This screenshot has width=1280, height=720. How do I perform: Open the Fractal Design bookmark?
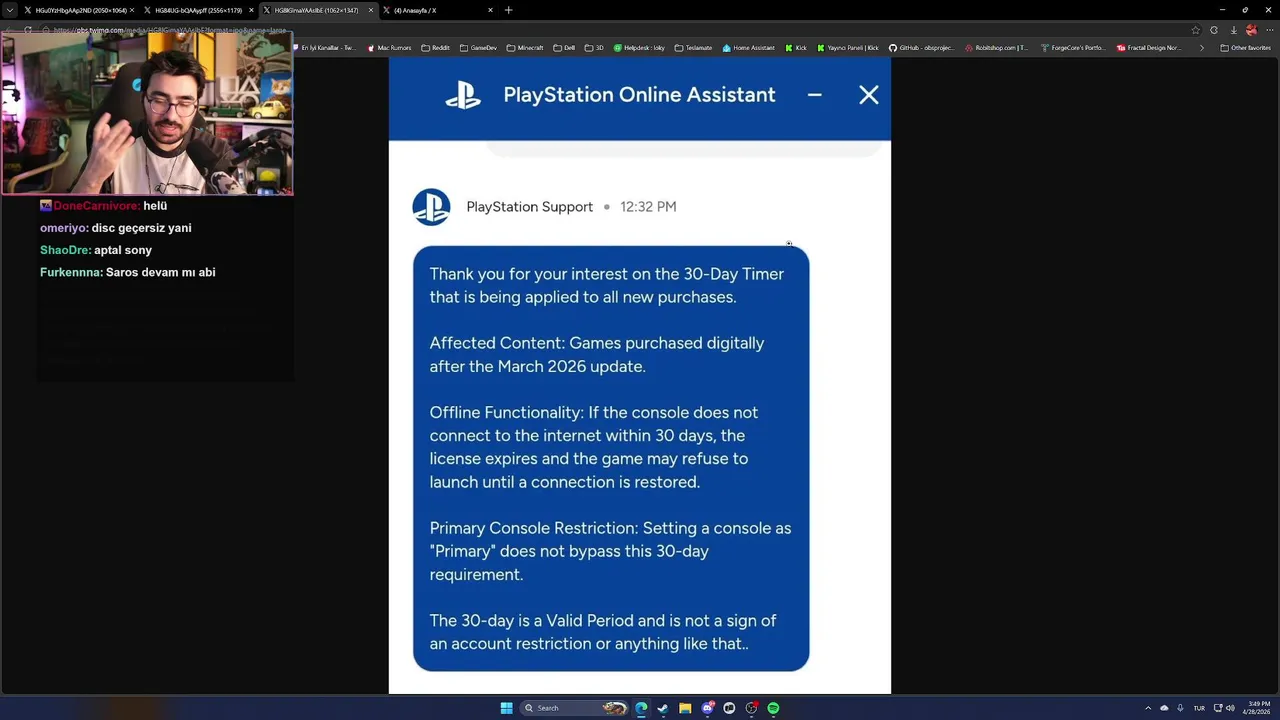click(x=1150, y=48)
